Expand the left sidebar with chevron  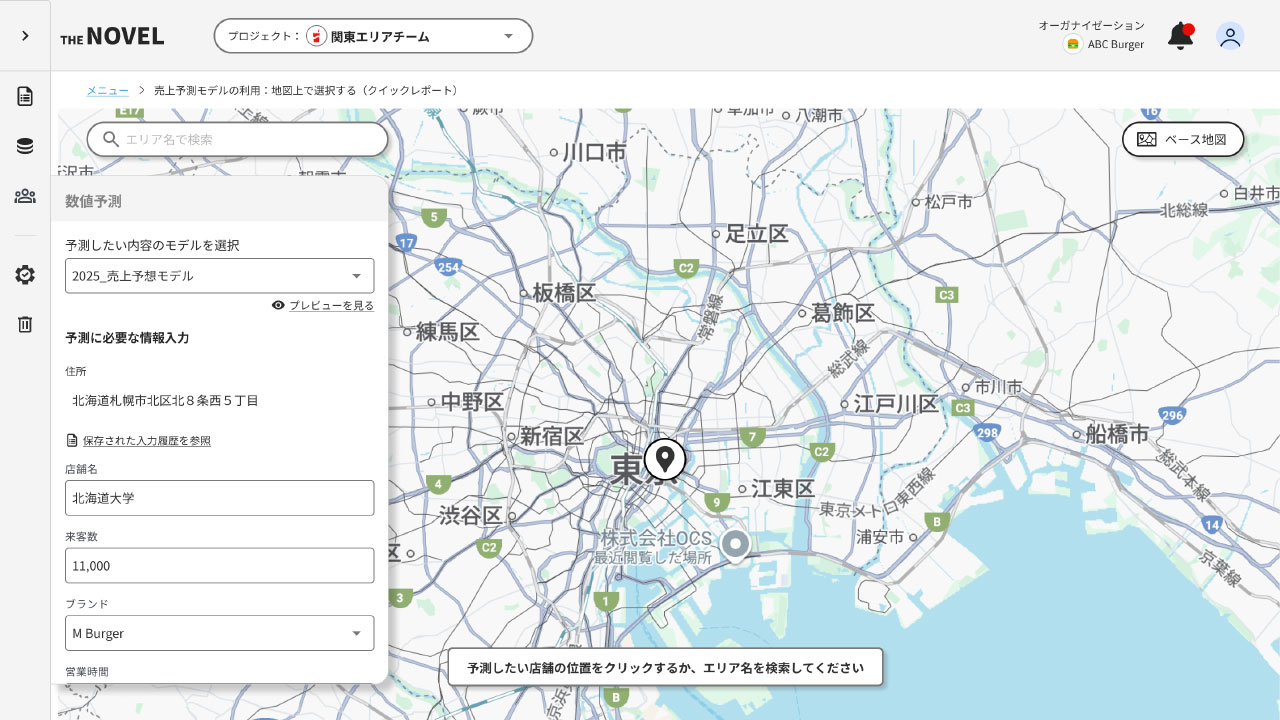click(x=25, y=35)
